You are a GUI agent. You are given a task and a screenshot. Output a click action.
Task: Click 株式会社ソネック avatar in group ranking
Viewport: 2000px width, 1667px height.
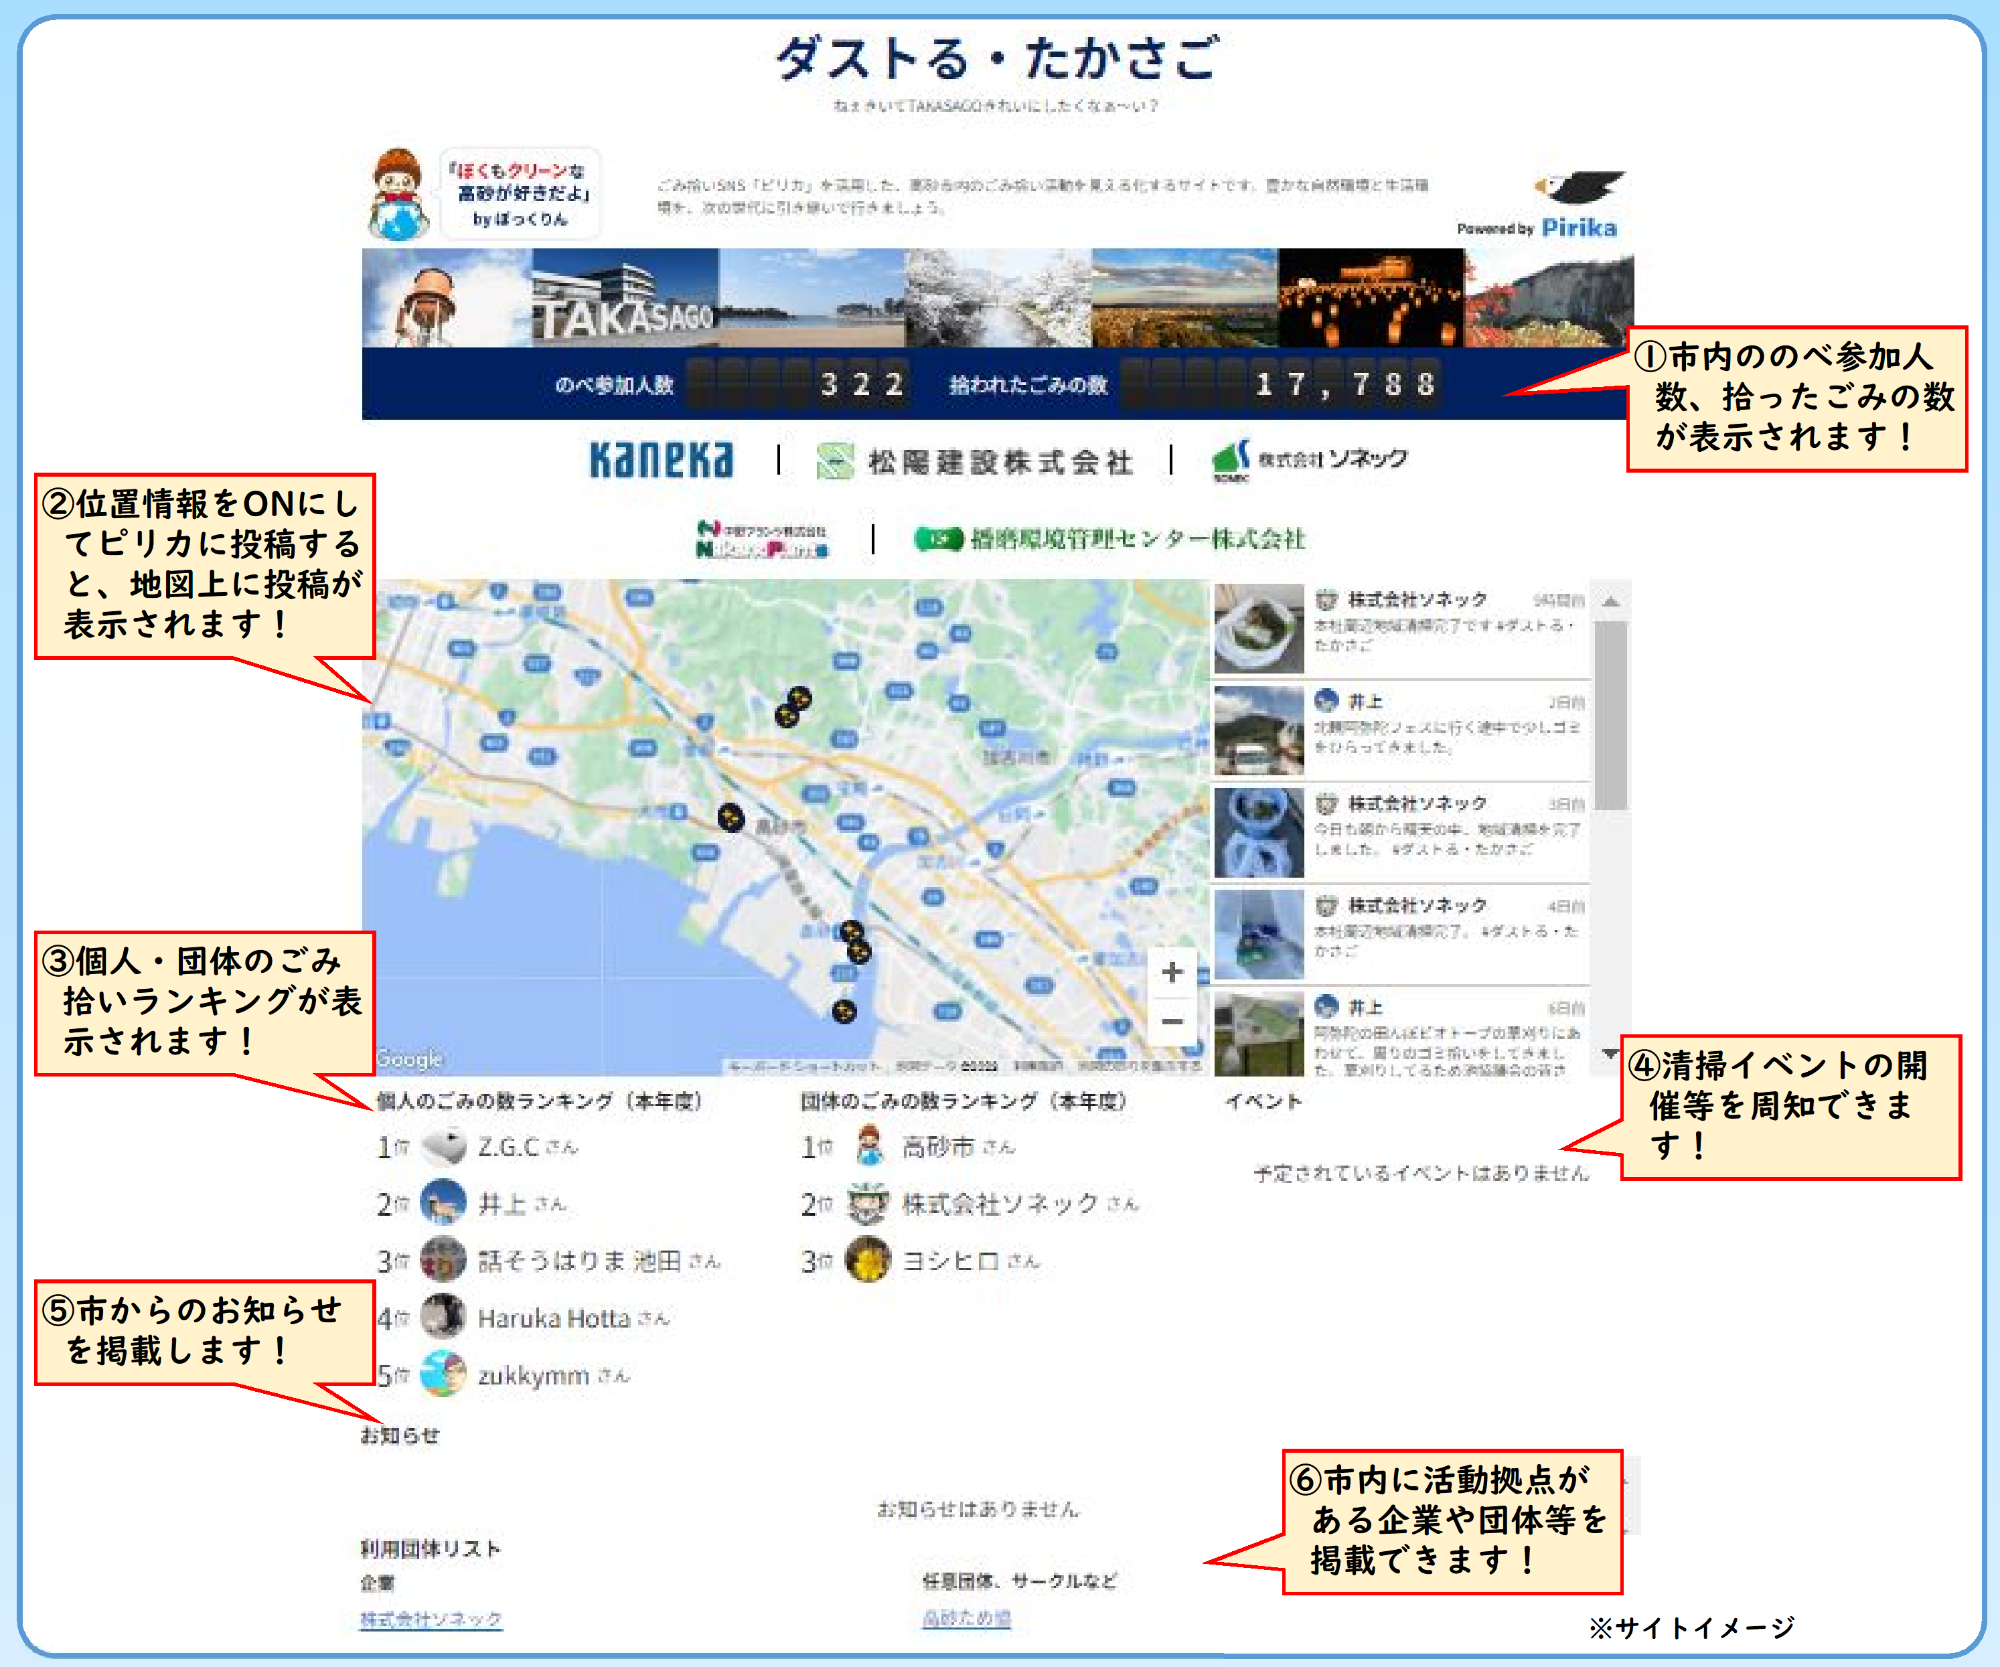[868, 1203]
